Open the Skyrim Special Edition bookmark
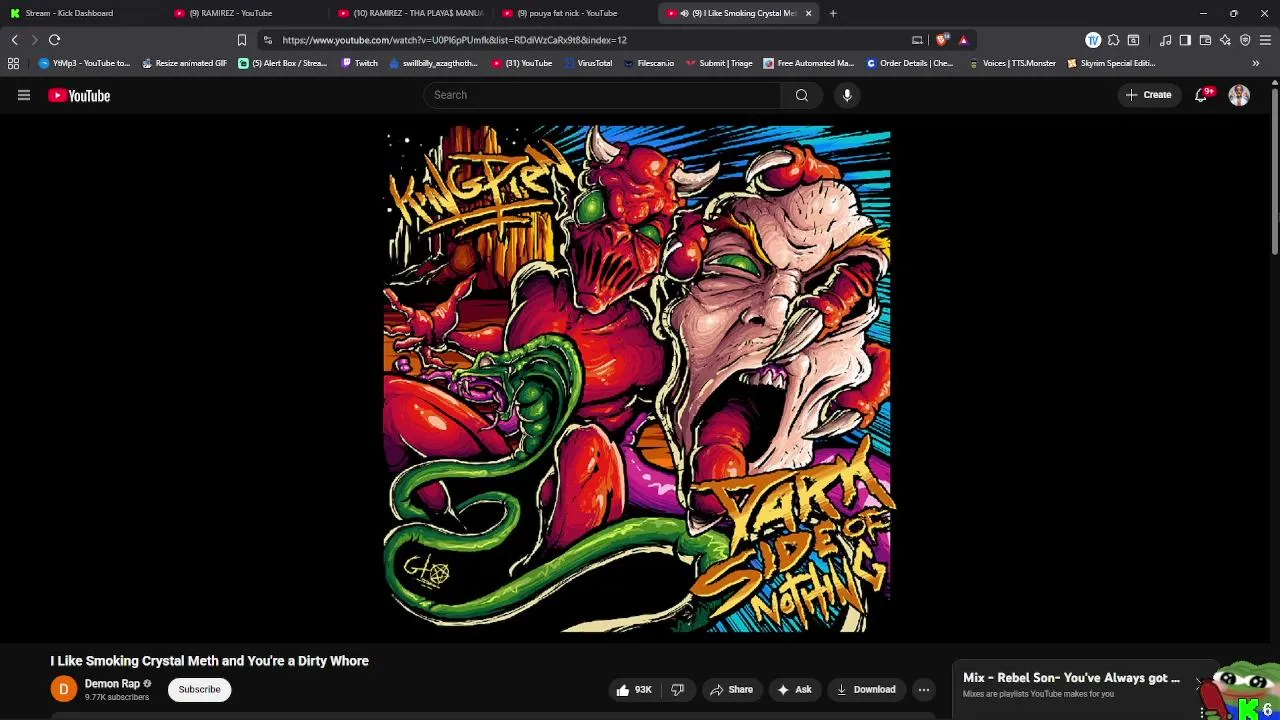This screenshot has height=720, width=1280. [x=1111, y=63]
